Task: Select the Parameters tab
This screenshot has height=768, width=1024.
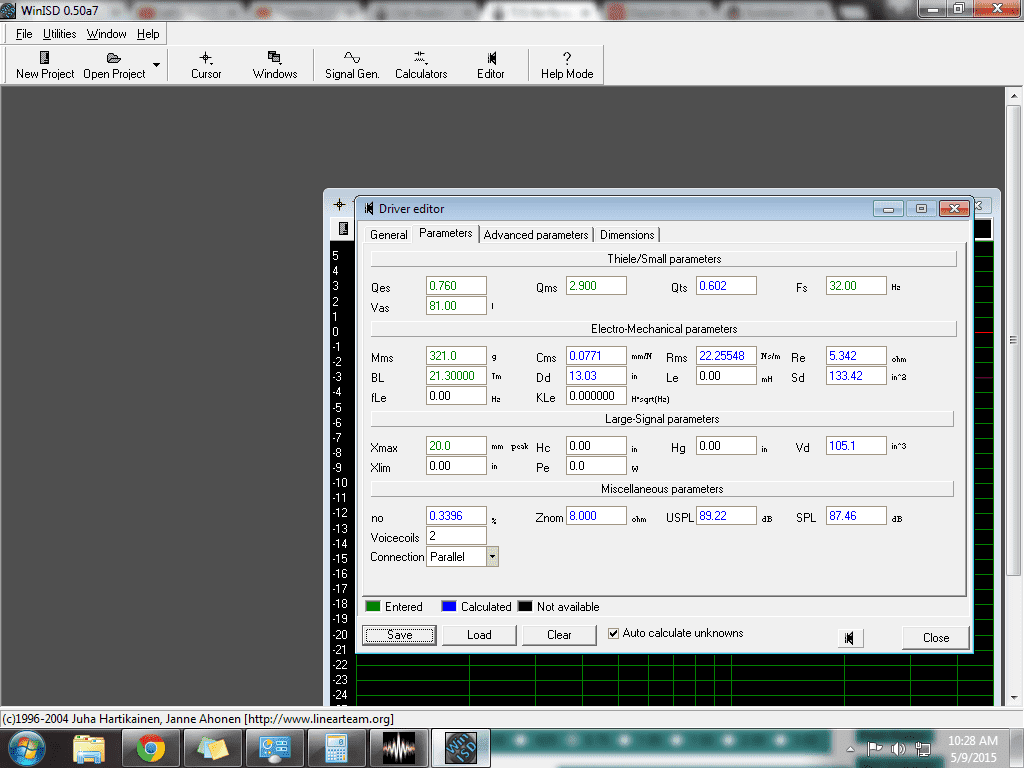Action: 445,233
